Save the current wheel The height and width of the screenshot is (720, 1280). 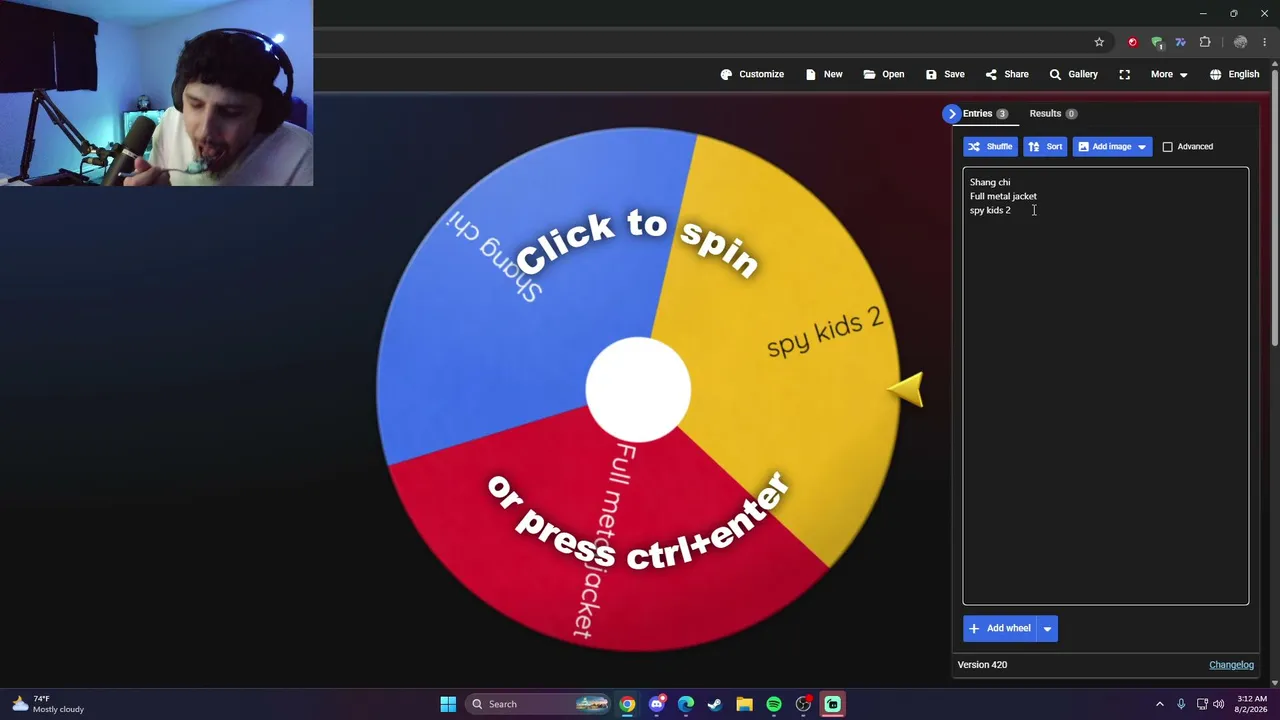(x=945, y=74)
